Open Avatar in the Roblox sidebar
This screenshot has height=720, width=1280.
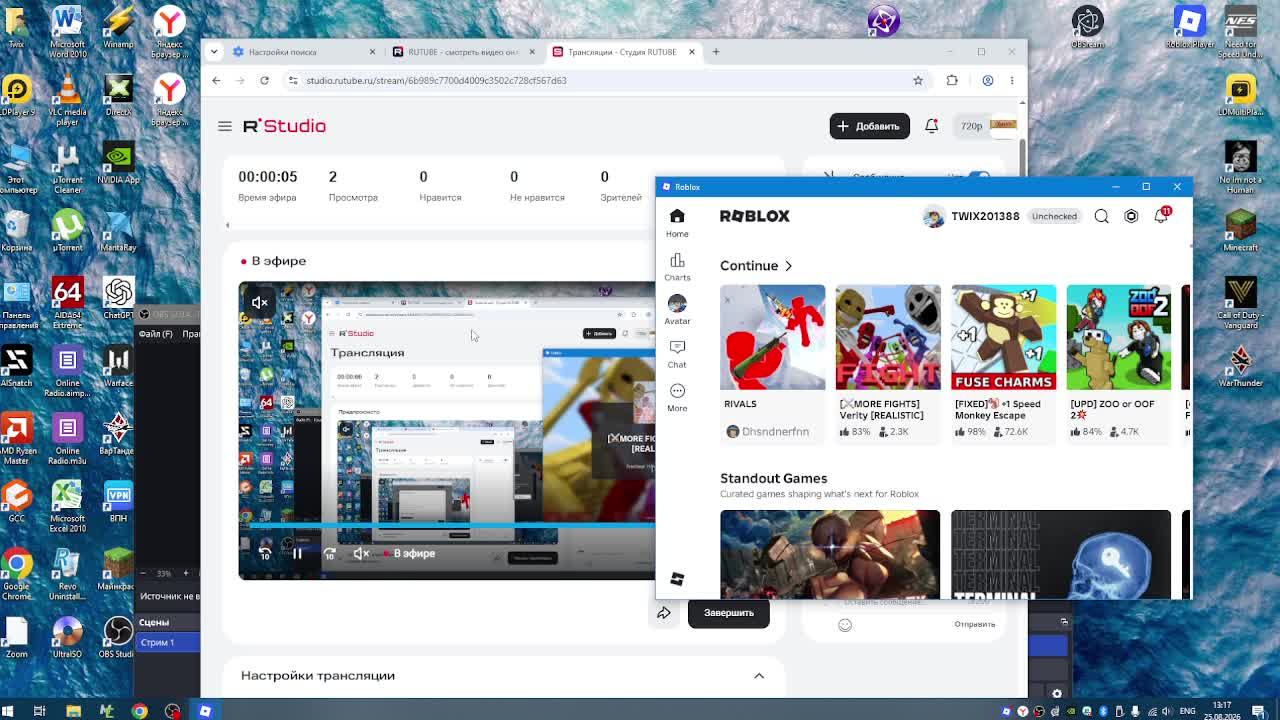click(677, 310)
